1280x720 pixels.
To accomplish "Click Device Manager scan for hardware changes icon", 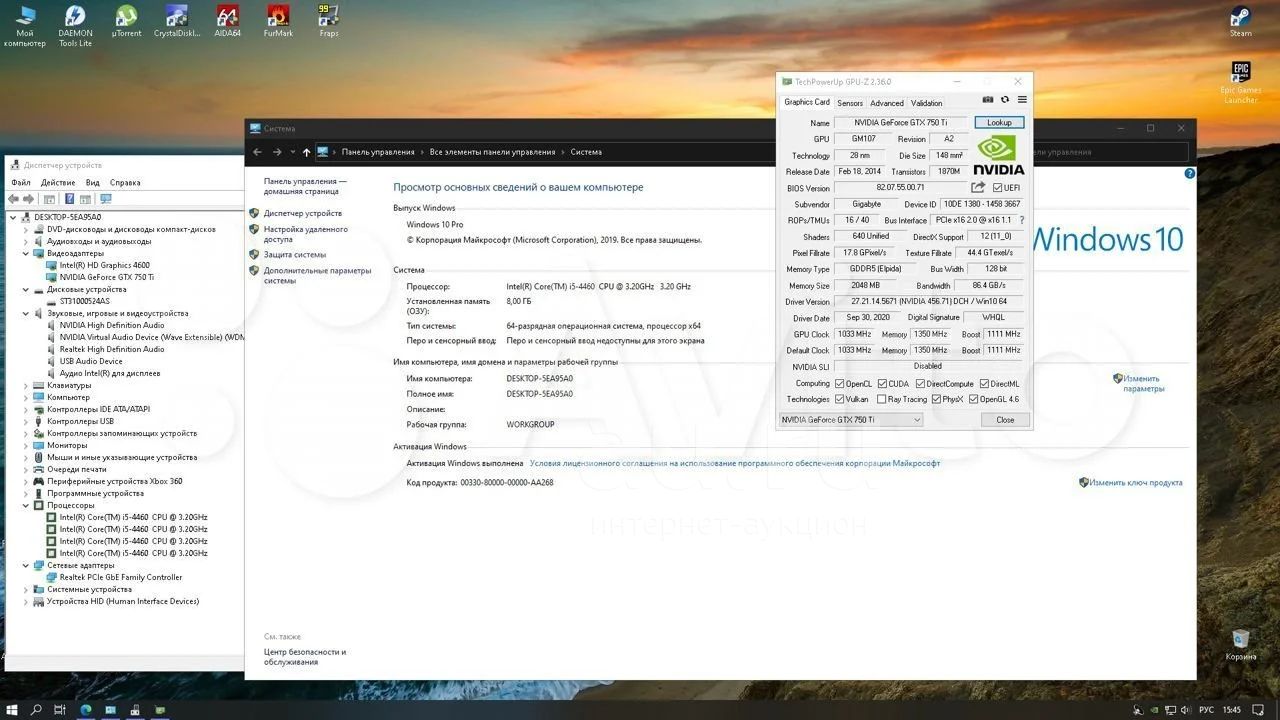I will pos(105,199).
